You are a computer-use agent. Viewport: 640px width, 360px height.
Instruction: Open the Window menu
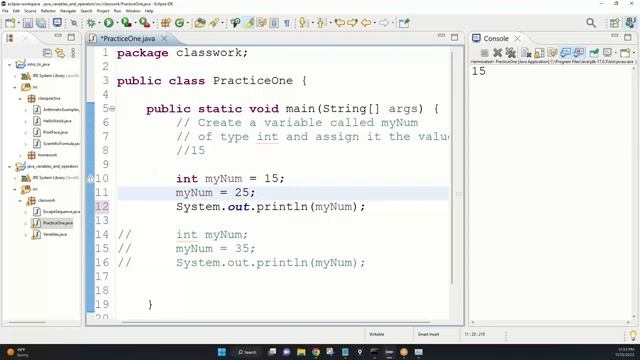click(133, 11)
